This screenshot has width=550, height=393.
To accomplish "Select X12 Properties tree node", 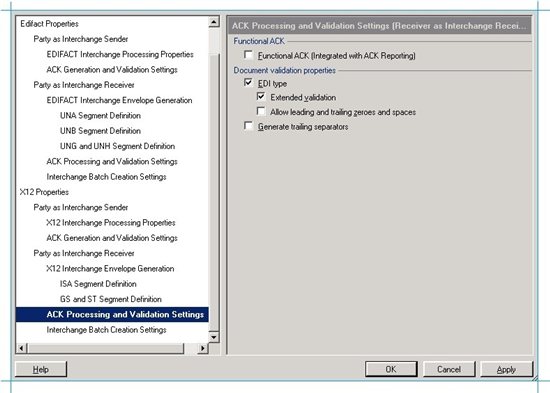I will [44, 192].
